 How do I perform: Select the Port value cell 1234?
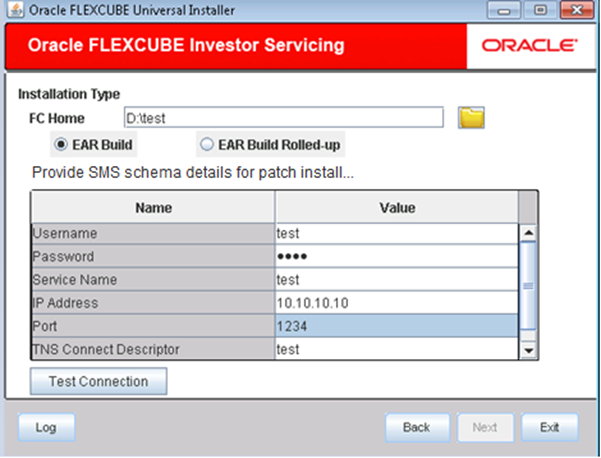pyautogui.click(x=396, y=326)
